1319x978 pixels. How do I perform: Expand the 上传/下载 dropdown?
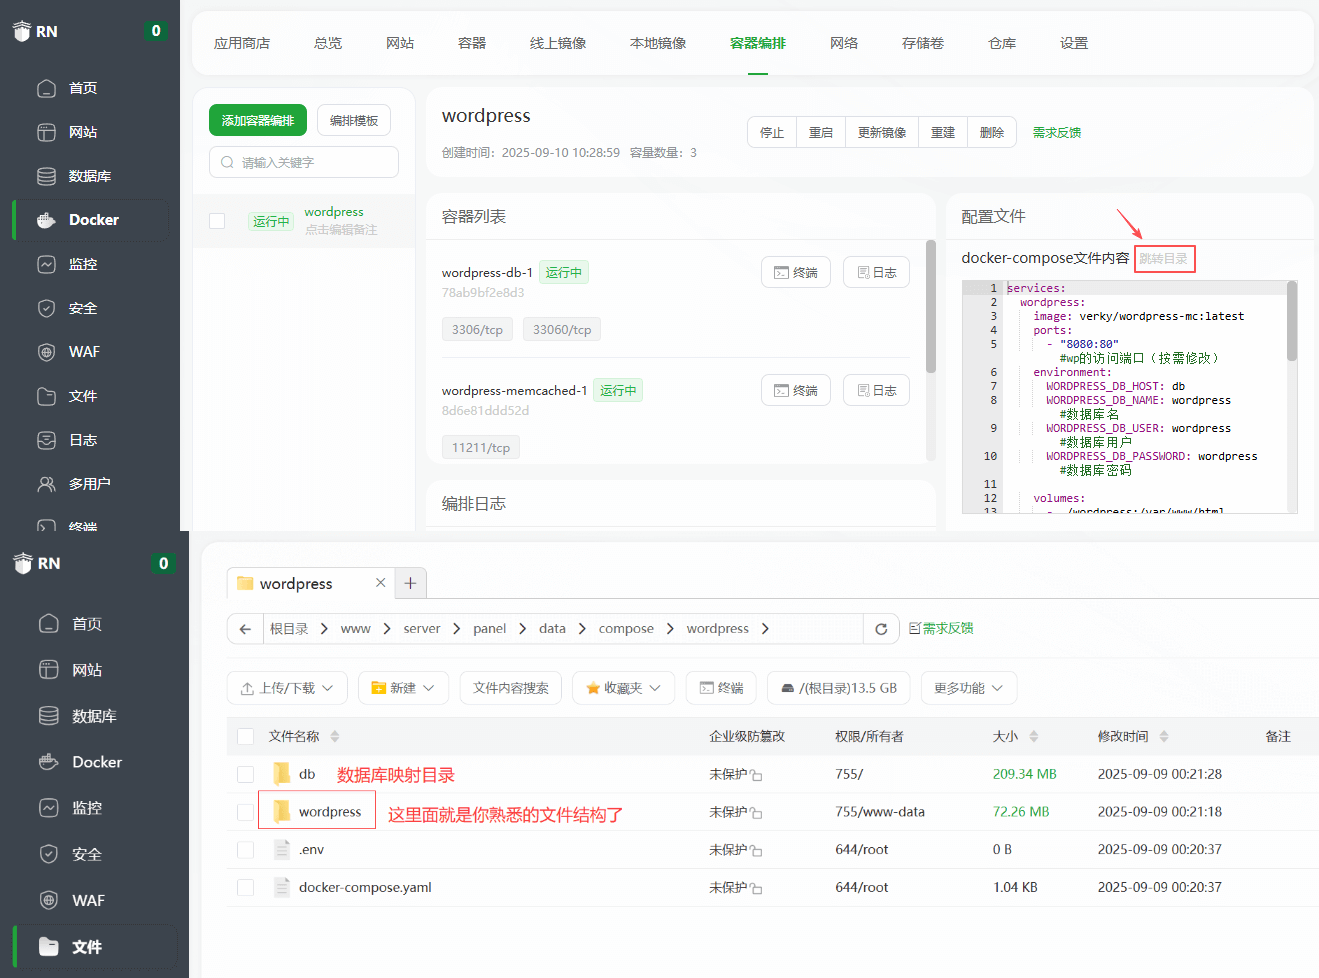287,688
